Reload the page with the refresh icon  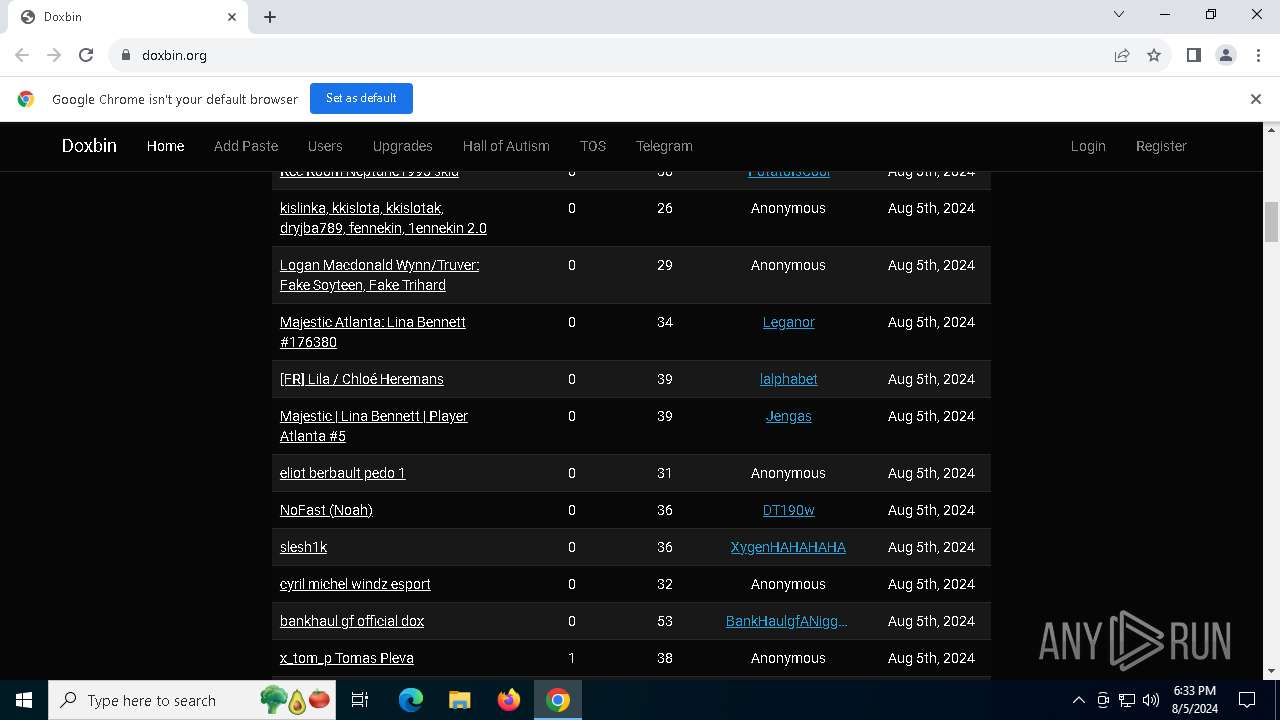[x=86, y=55]
